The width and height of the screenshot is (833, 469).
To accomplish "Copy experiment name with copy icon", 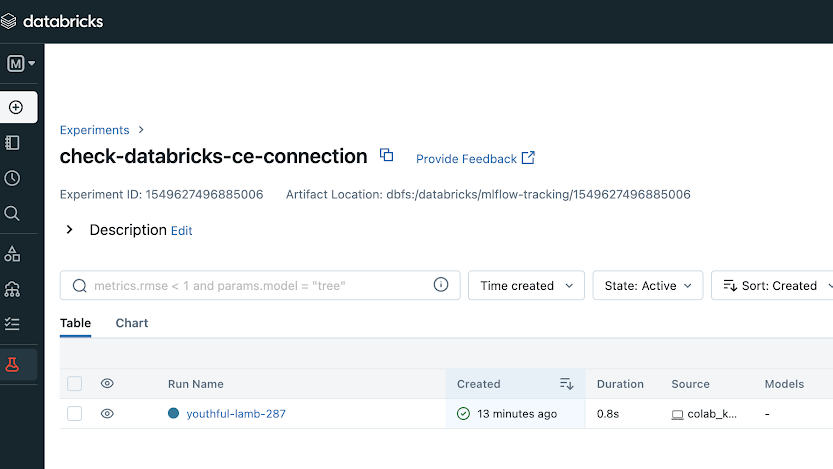I will [387, 156].
